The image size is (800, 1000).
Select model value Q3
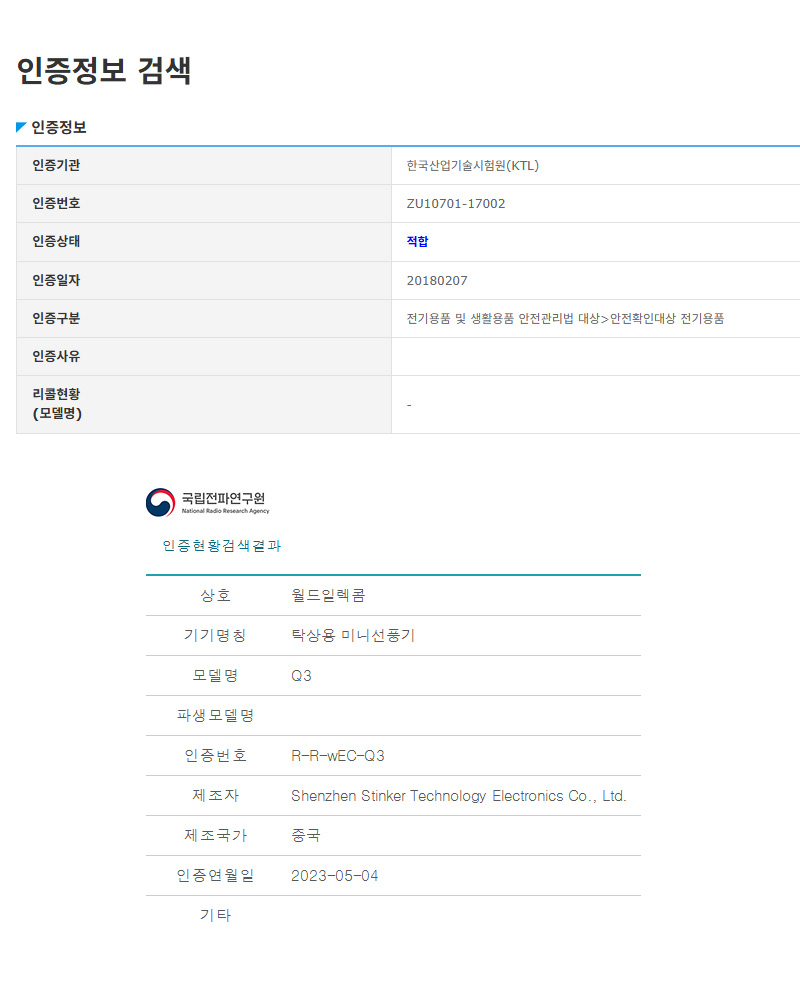point(301,676)
